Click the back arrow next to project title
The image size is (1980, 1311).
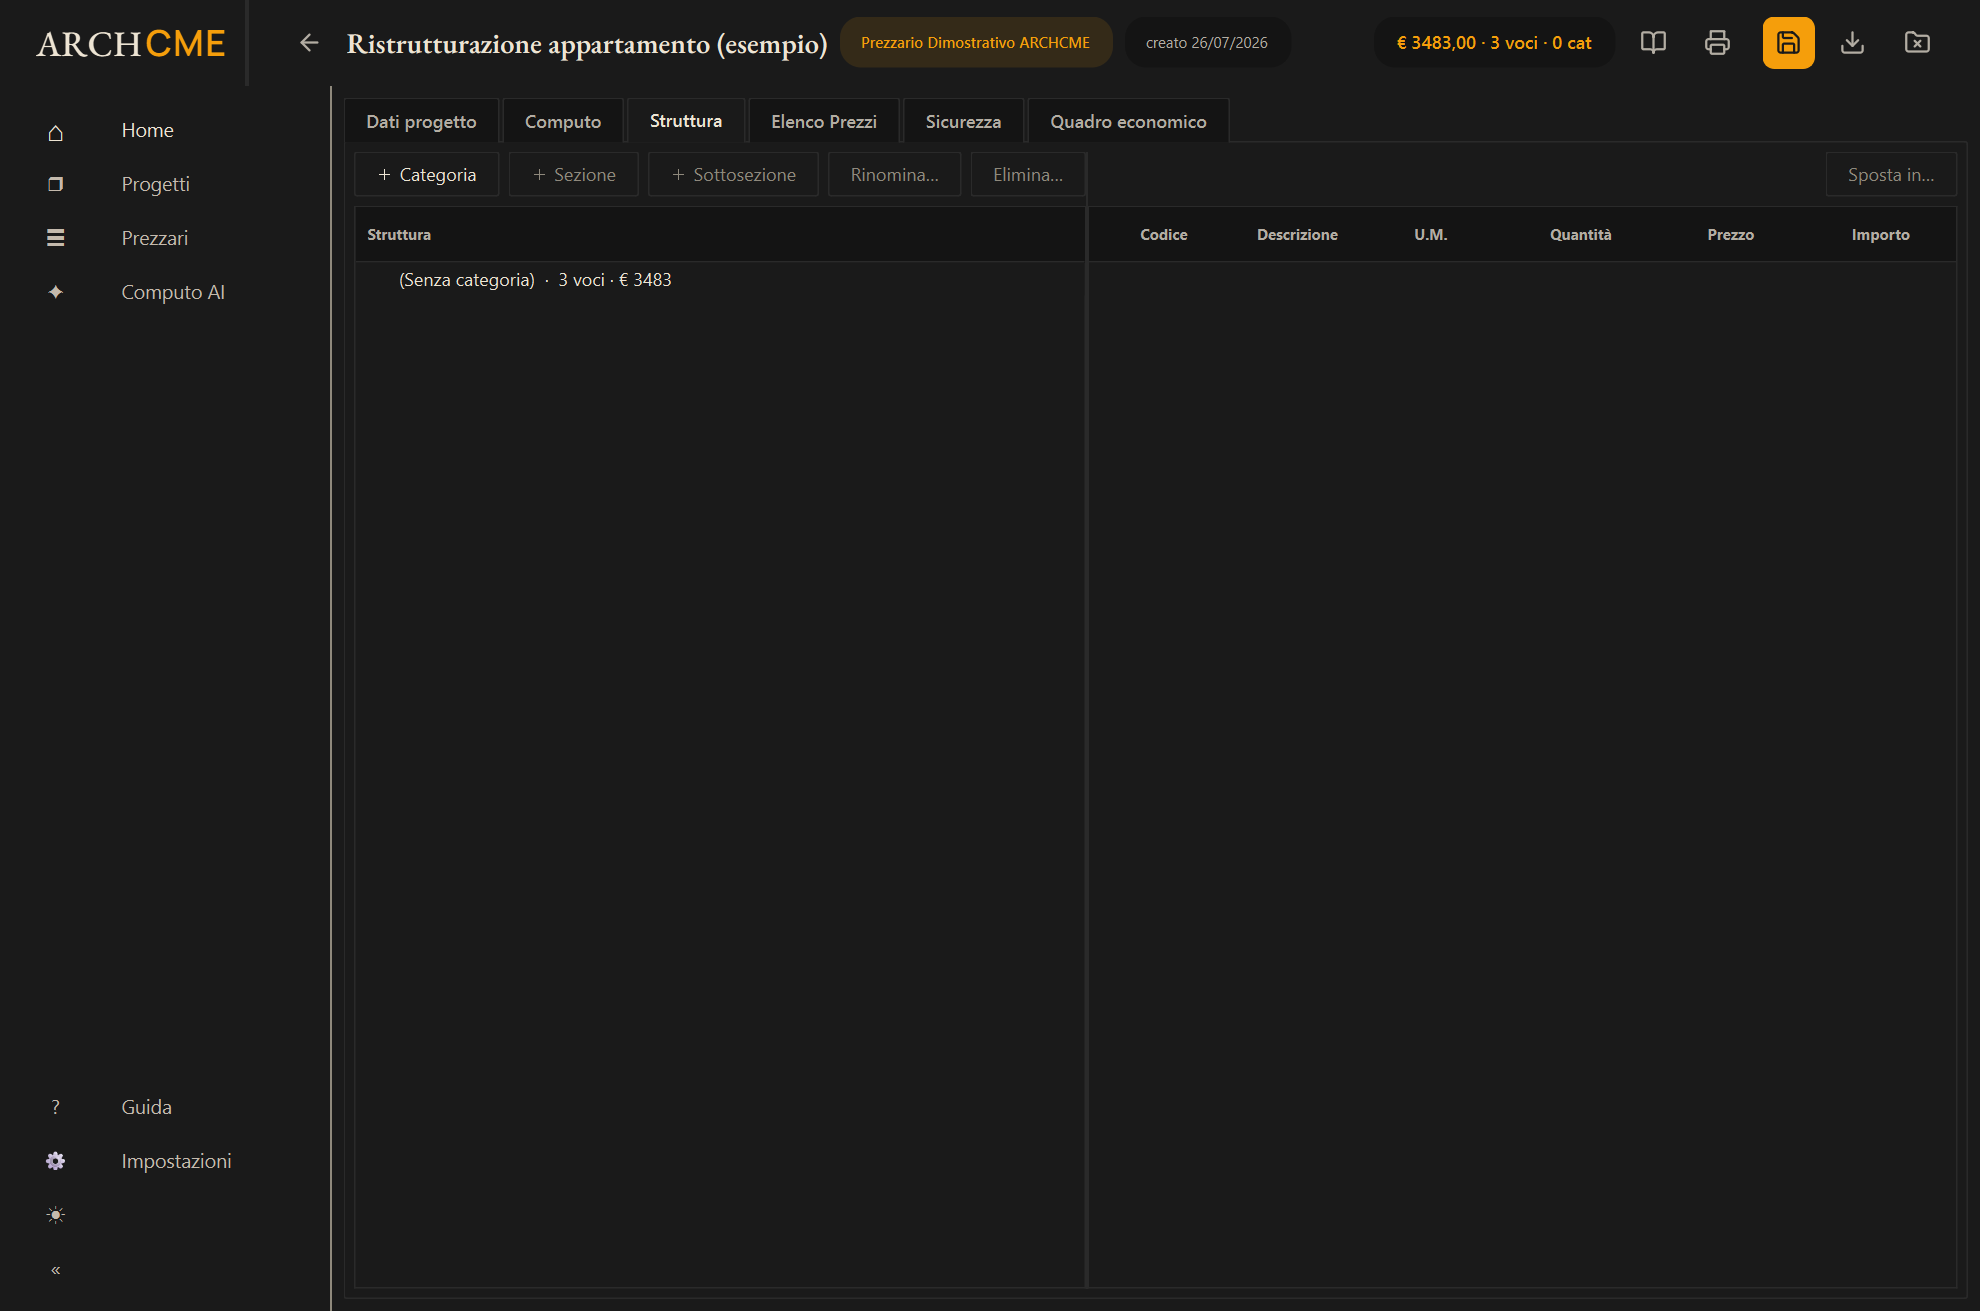(309, 43)
